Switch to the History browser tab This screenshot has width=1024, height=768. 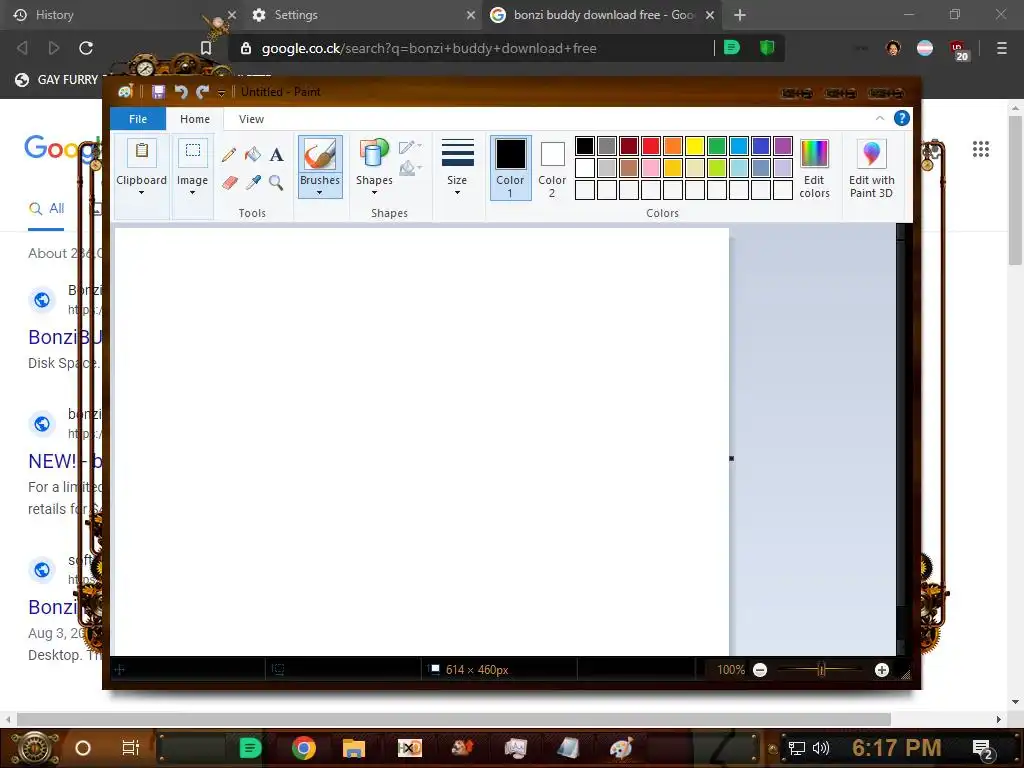(x=118, y=15)
